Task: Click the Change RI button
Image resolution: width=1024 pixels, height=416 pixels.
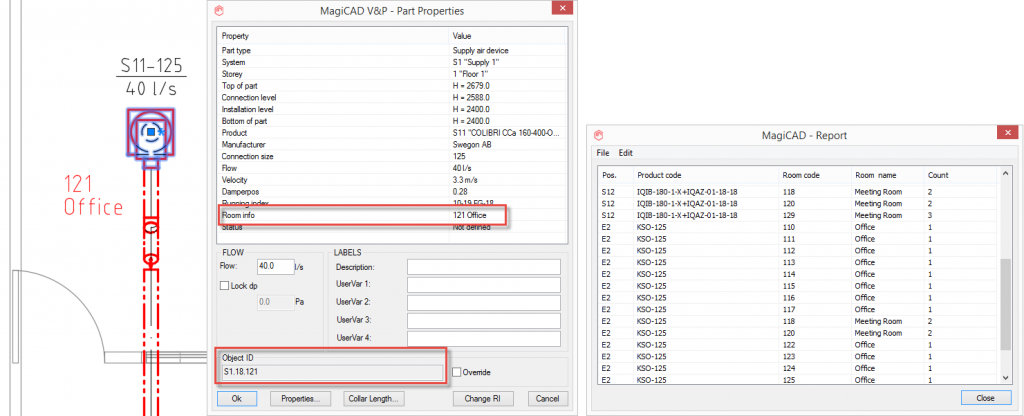Action: [483, 398]
